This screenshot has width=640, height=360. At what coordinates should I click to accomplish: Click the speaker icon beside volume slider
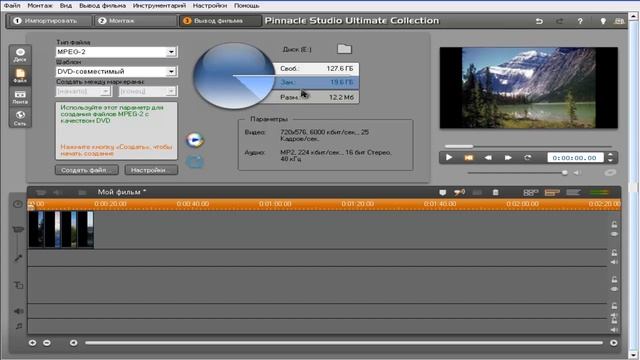[577, 173]
